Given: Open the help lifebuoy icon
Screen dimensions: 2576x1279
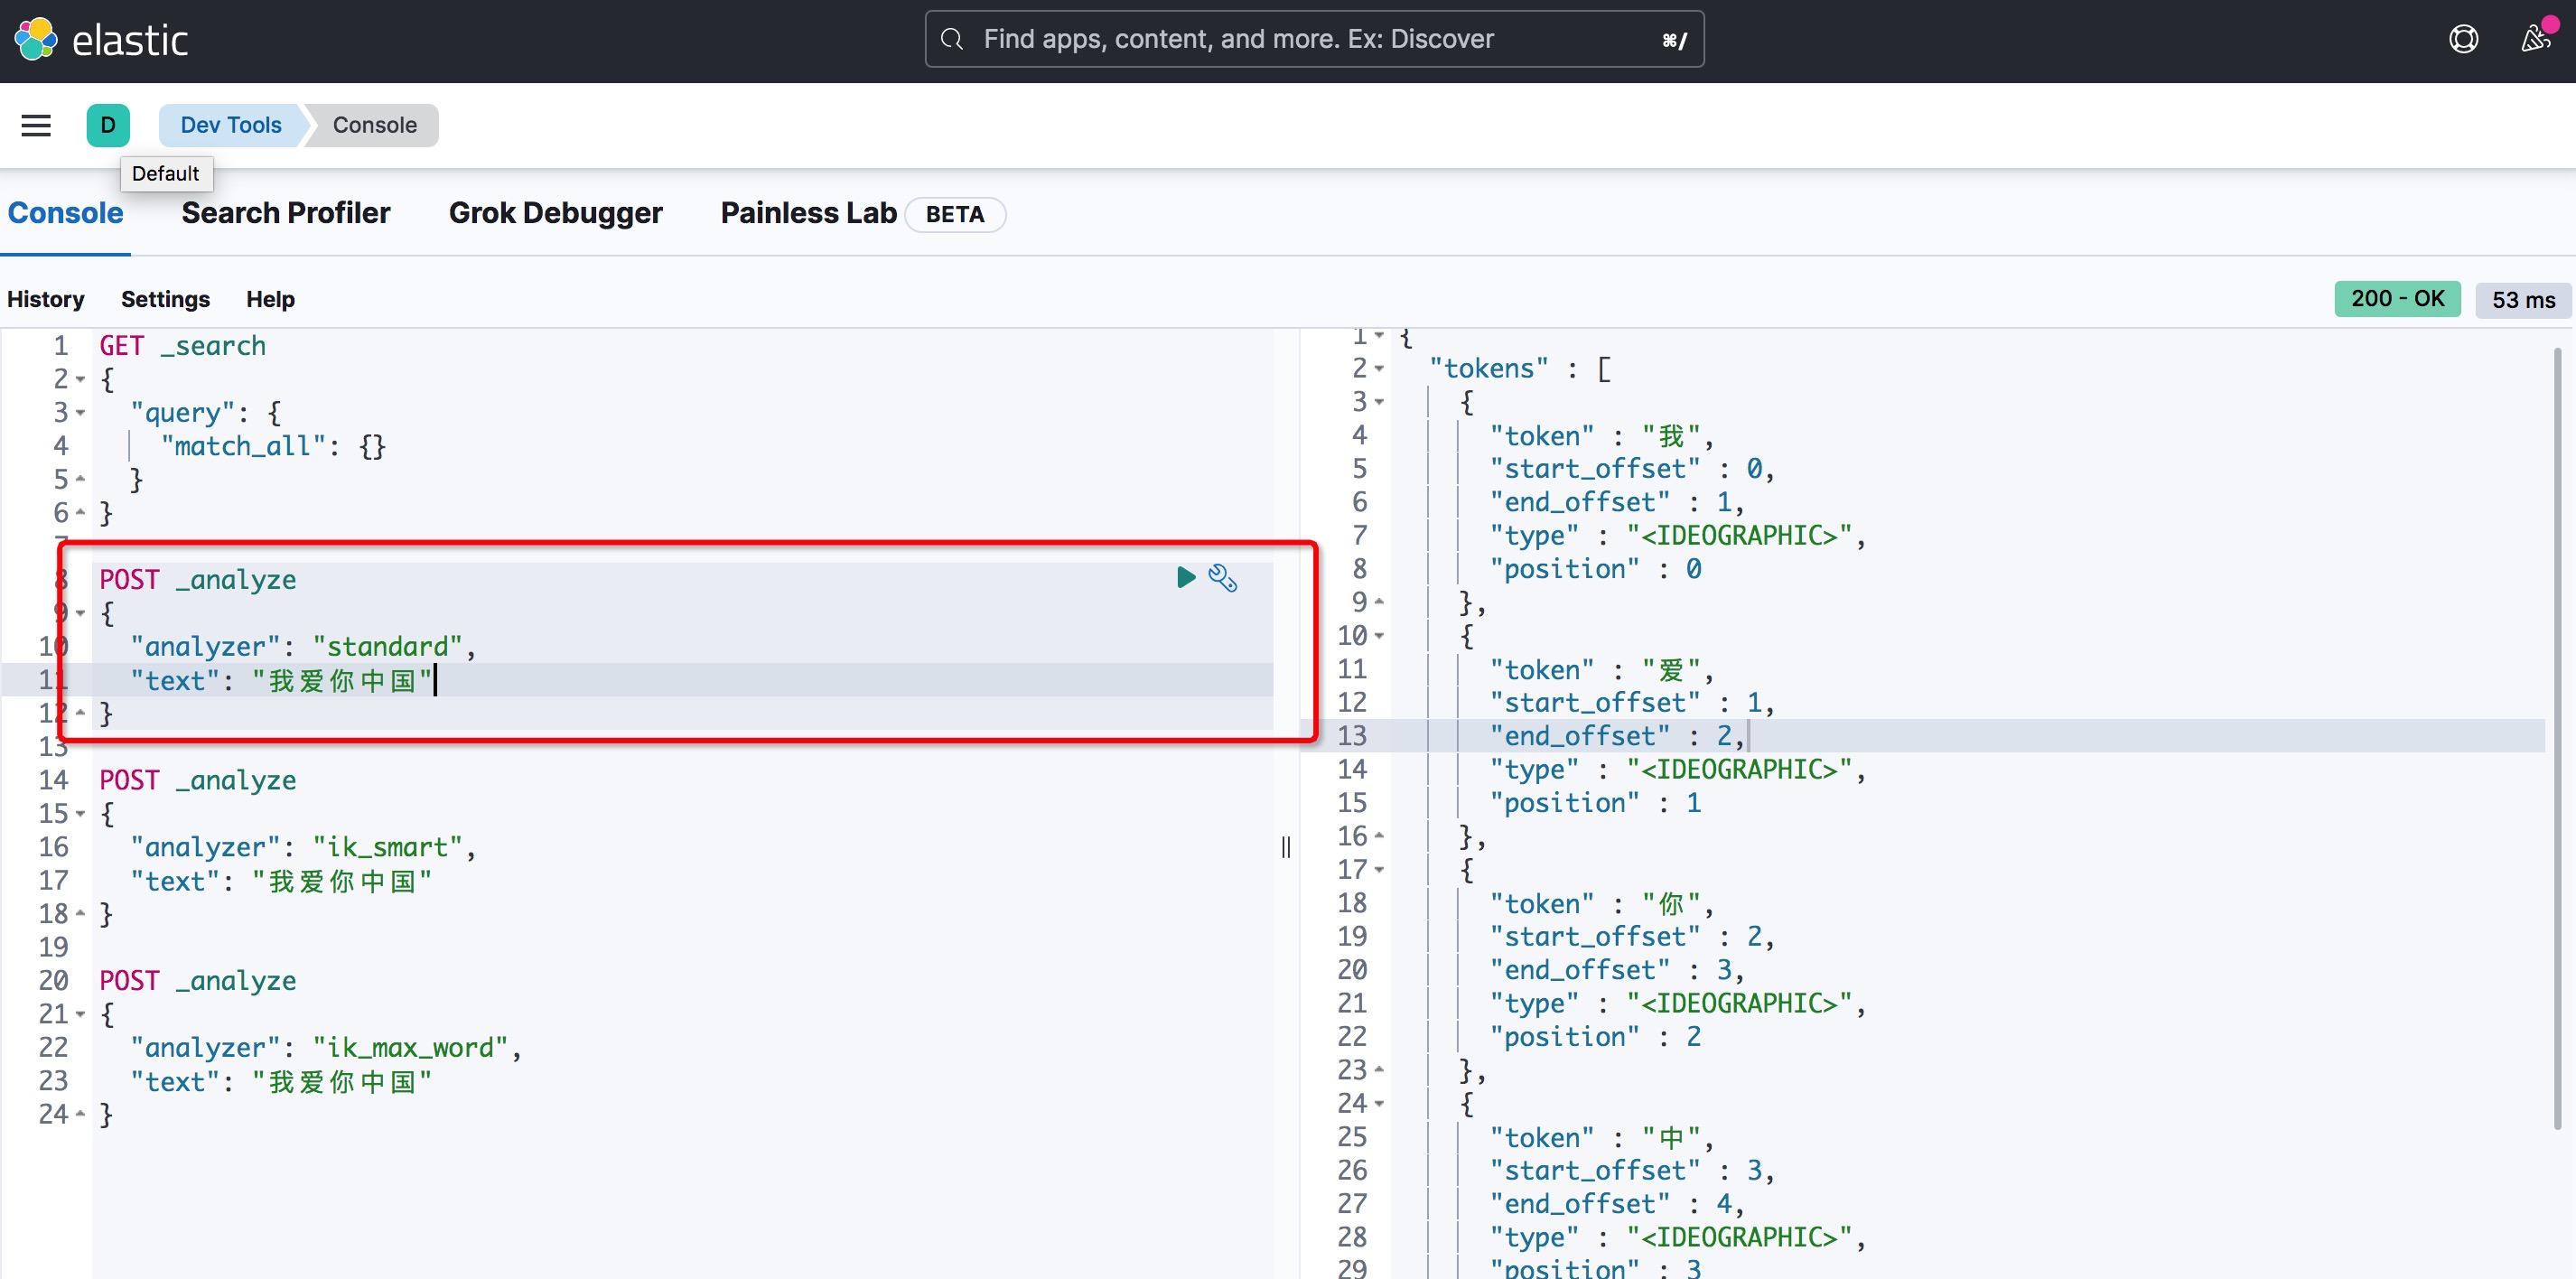Looking at the screenshot, I should [x=2463, y=39].
